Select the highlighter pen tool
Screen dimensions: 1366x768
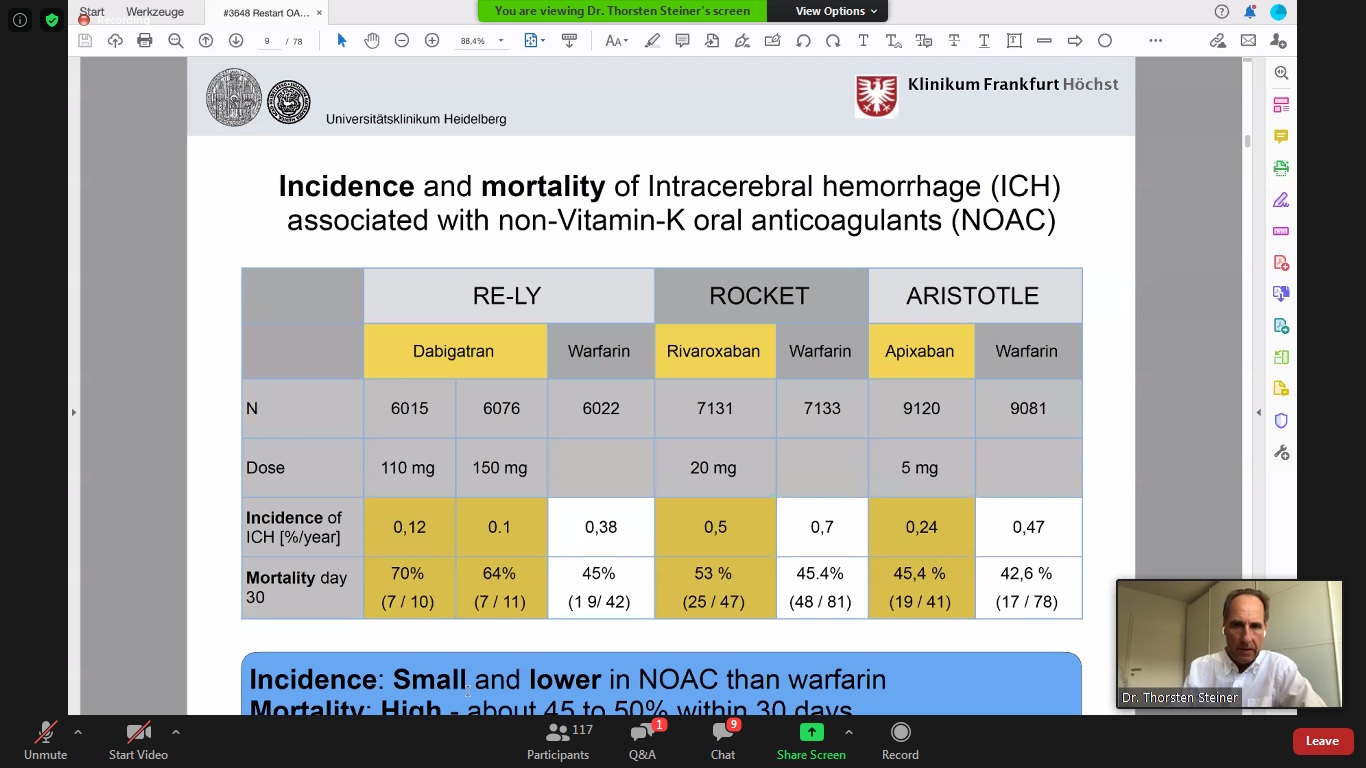[x=652, y=41]
